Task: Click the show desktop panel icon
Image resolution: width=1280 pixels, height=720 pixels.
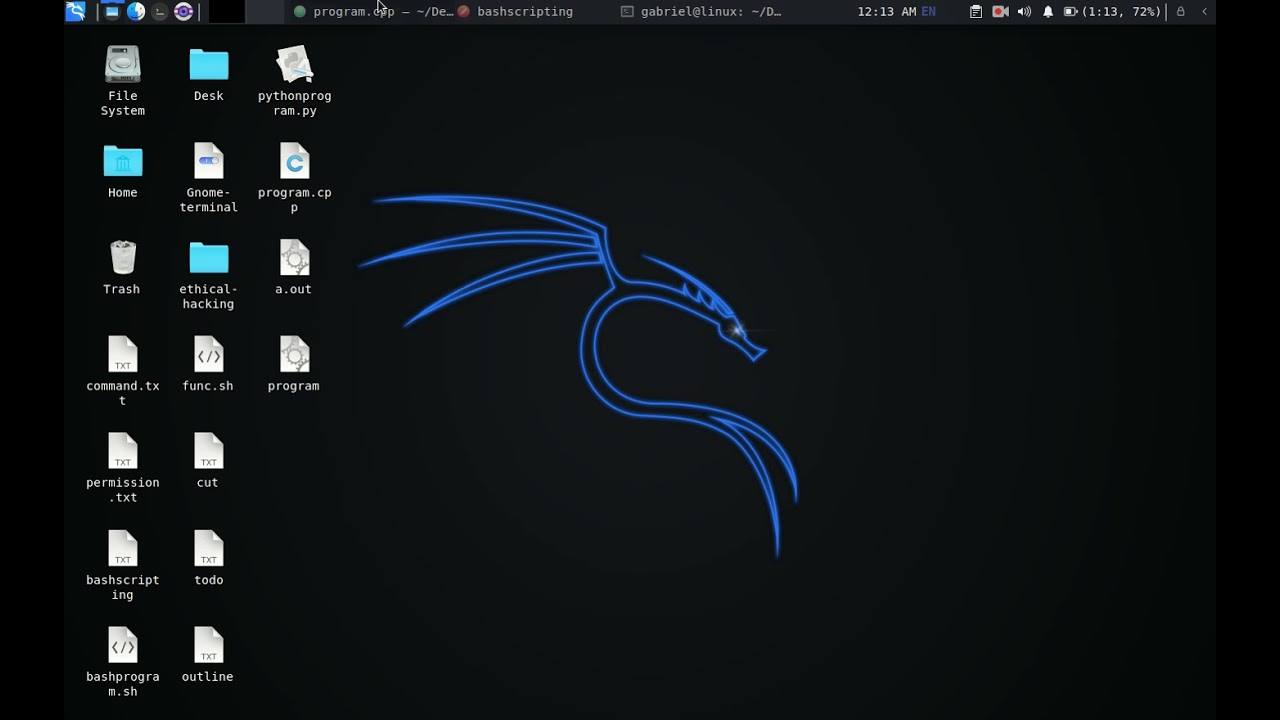Action: pyautogui.click(x=112, y=11)
